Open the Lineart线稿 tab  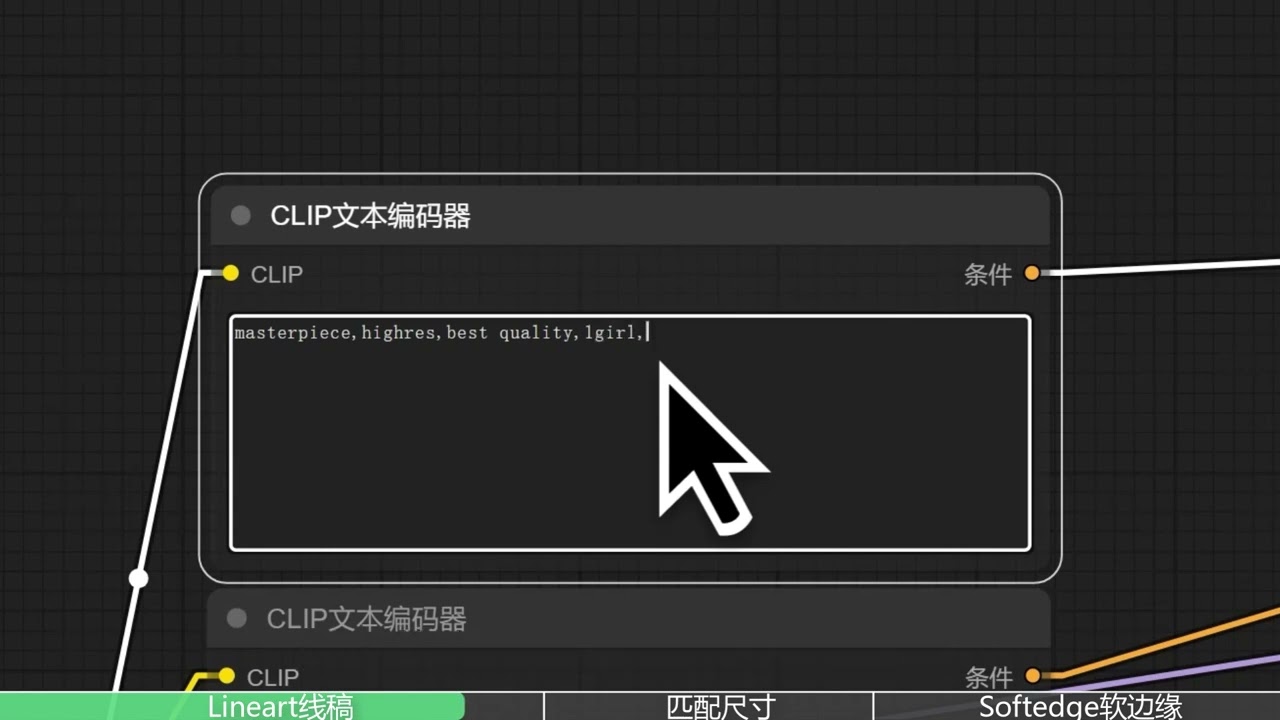click(232, 706)
